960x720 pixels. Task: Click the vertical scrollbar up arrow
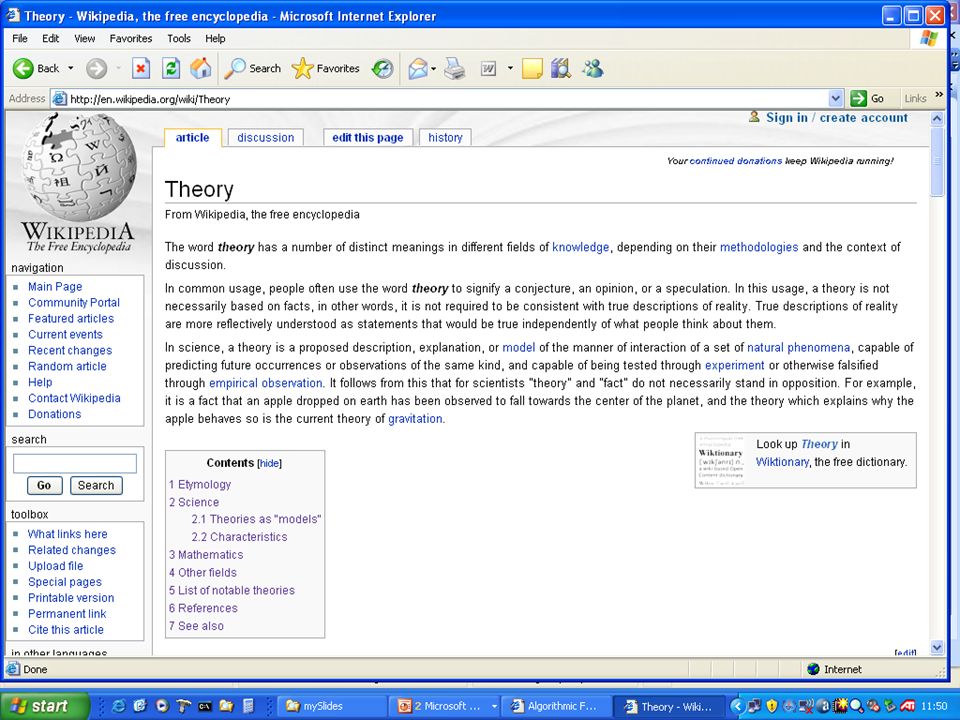937,119
